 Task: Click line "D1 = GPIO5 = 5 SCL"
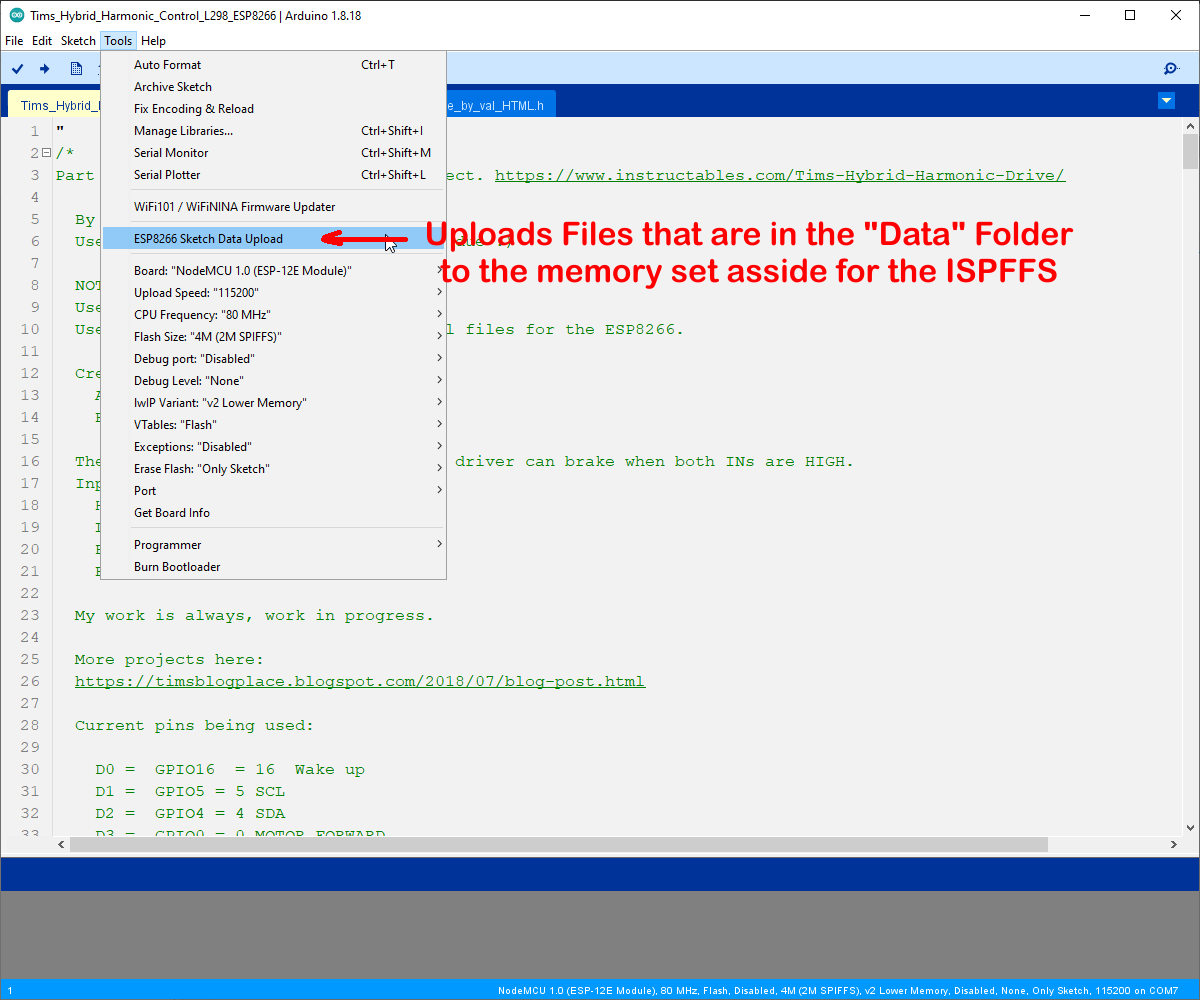pyautogui.click(x=190, y=791)
